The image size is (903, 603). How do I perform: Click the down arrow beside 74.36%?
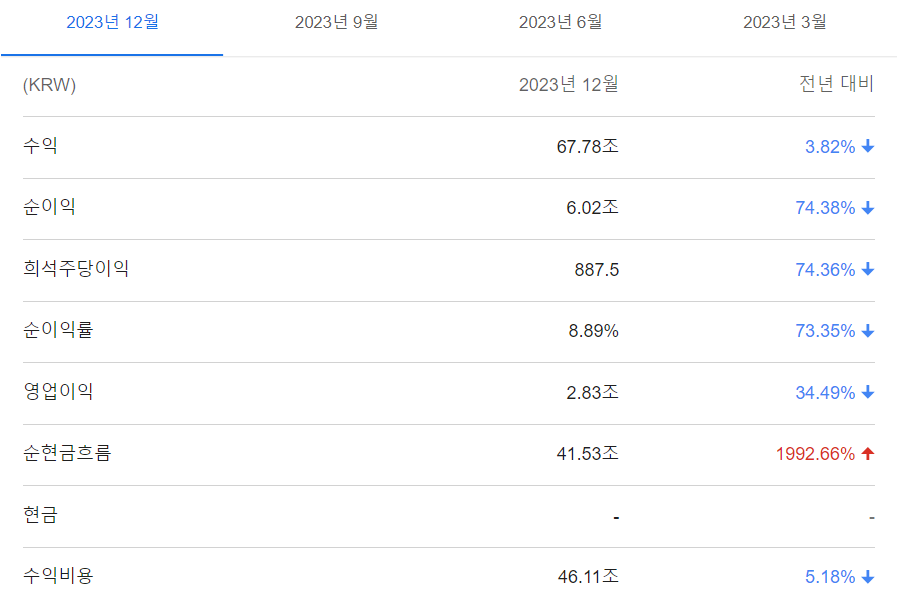pos(868,270)
